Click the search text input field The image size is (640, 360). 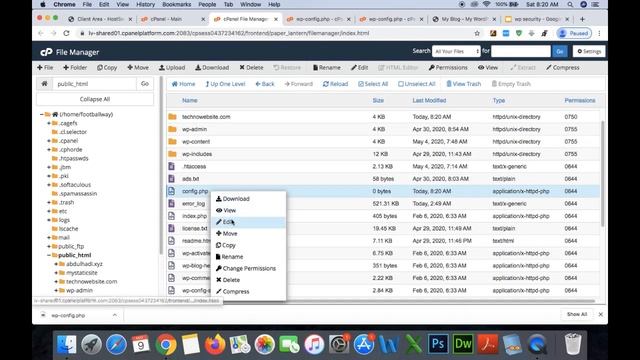[x=521, y=51]
